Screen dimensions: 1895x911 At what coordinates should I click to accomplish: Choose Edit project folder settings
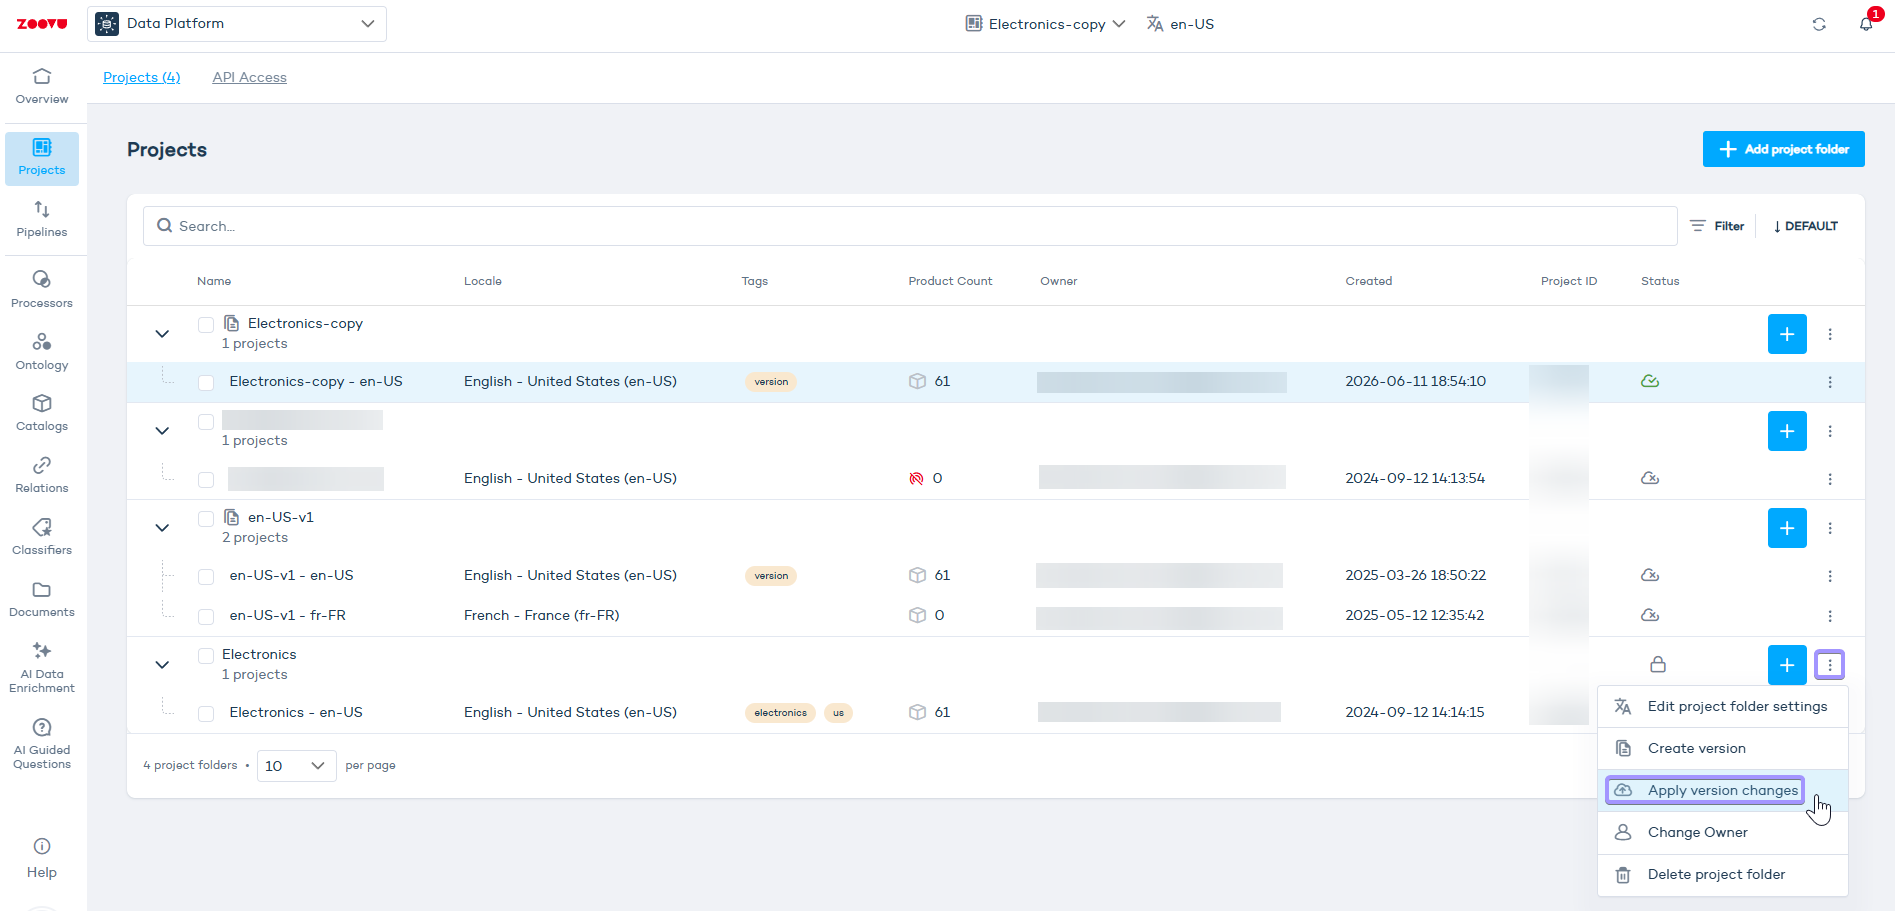[1723, 707]
